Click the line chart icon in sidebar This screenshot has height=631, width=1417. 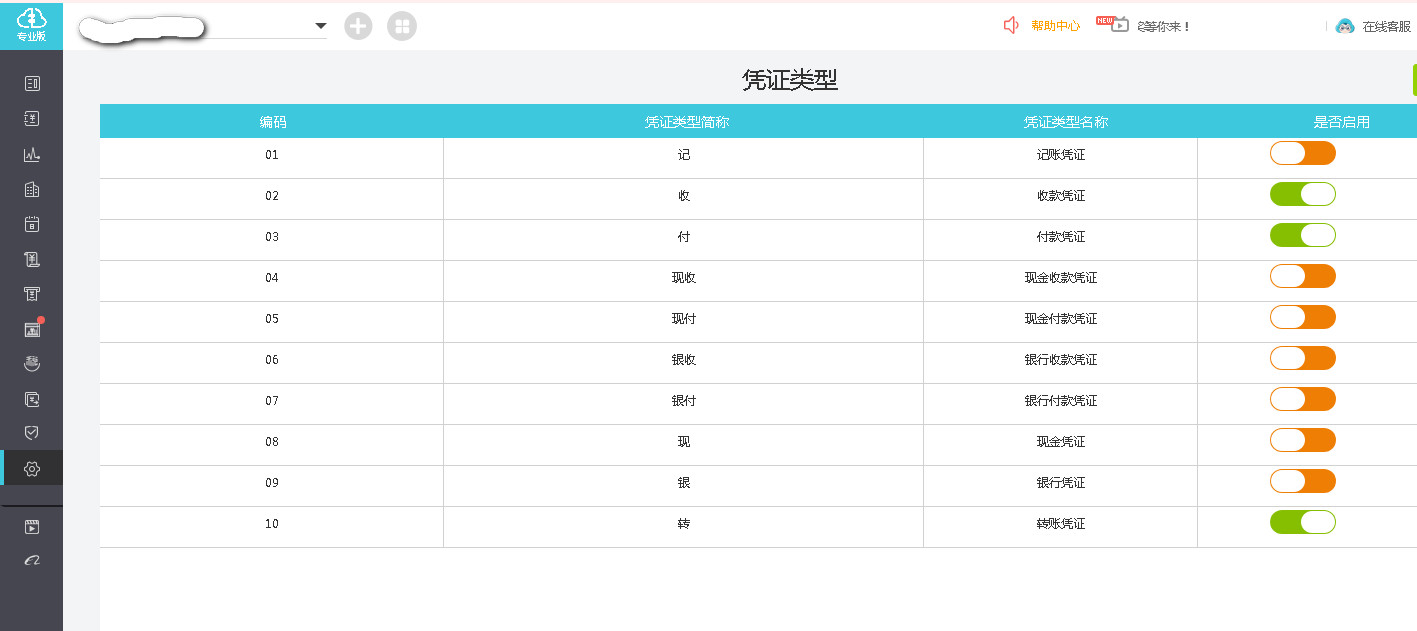[32, 155]
